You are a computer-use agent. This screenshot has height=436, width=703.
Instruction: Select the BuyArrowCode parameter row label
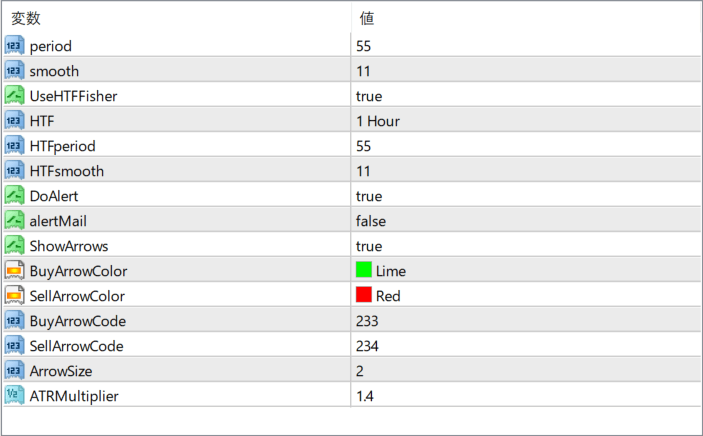click(x=78, y=321)
